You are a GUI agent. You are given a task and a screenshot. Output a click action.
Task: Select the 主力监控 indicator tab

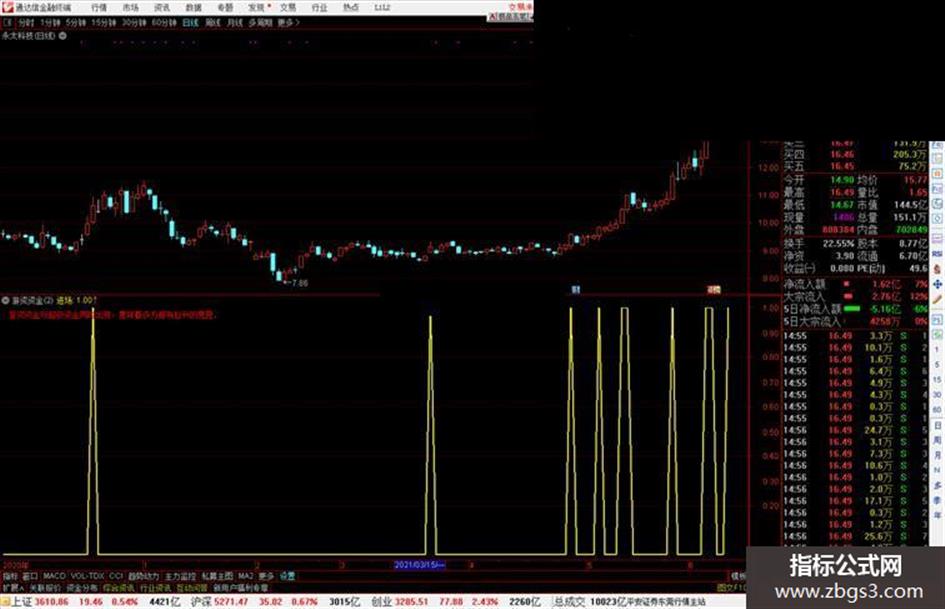coord(181,576)
